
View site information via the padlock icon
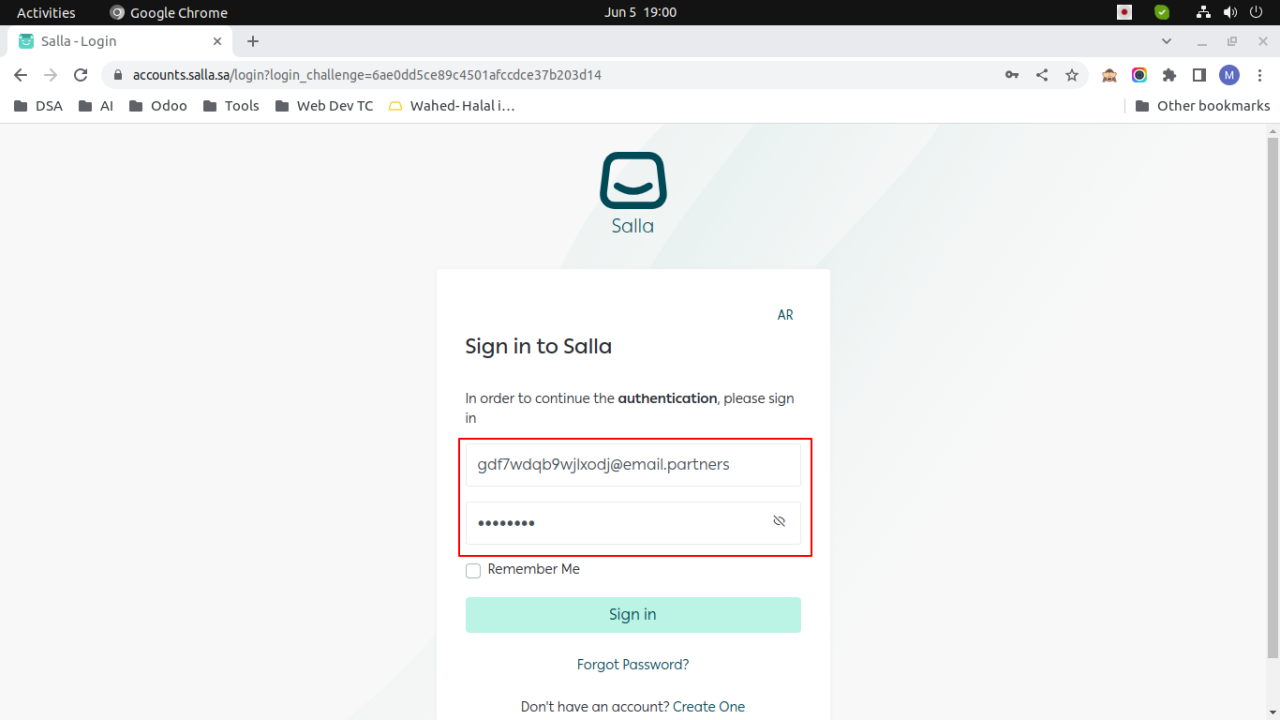point(117,74)
